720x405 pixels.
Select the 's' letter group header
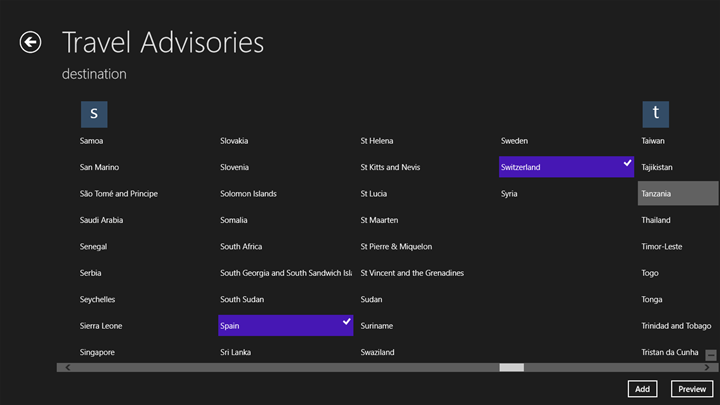(93, 113)
